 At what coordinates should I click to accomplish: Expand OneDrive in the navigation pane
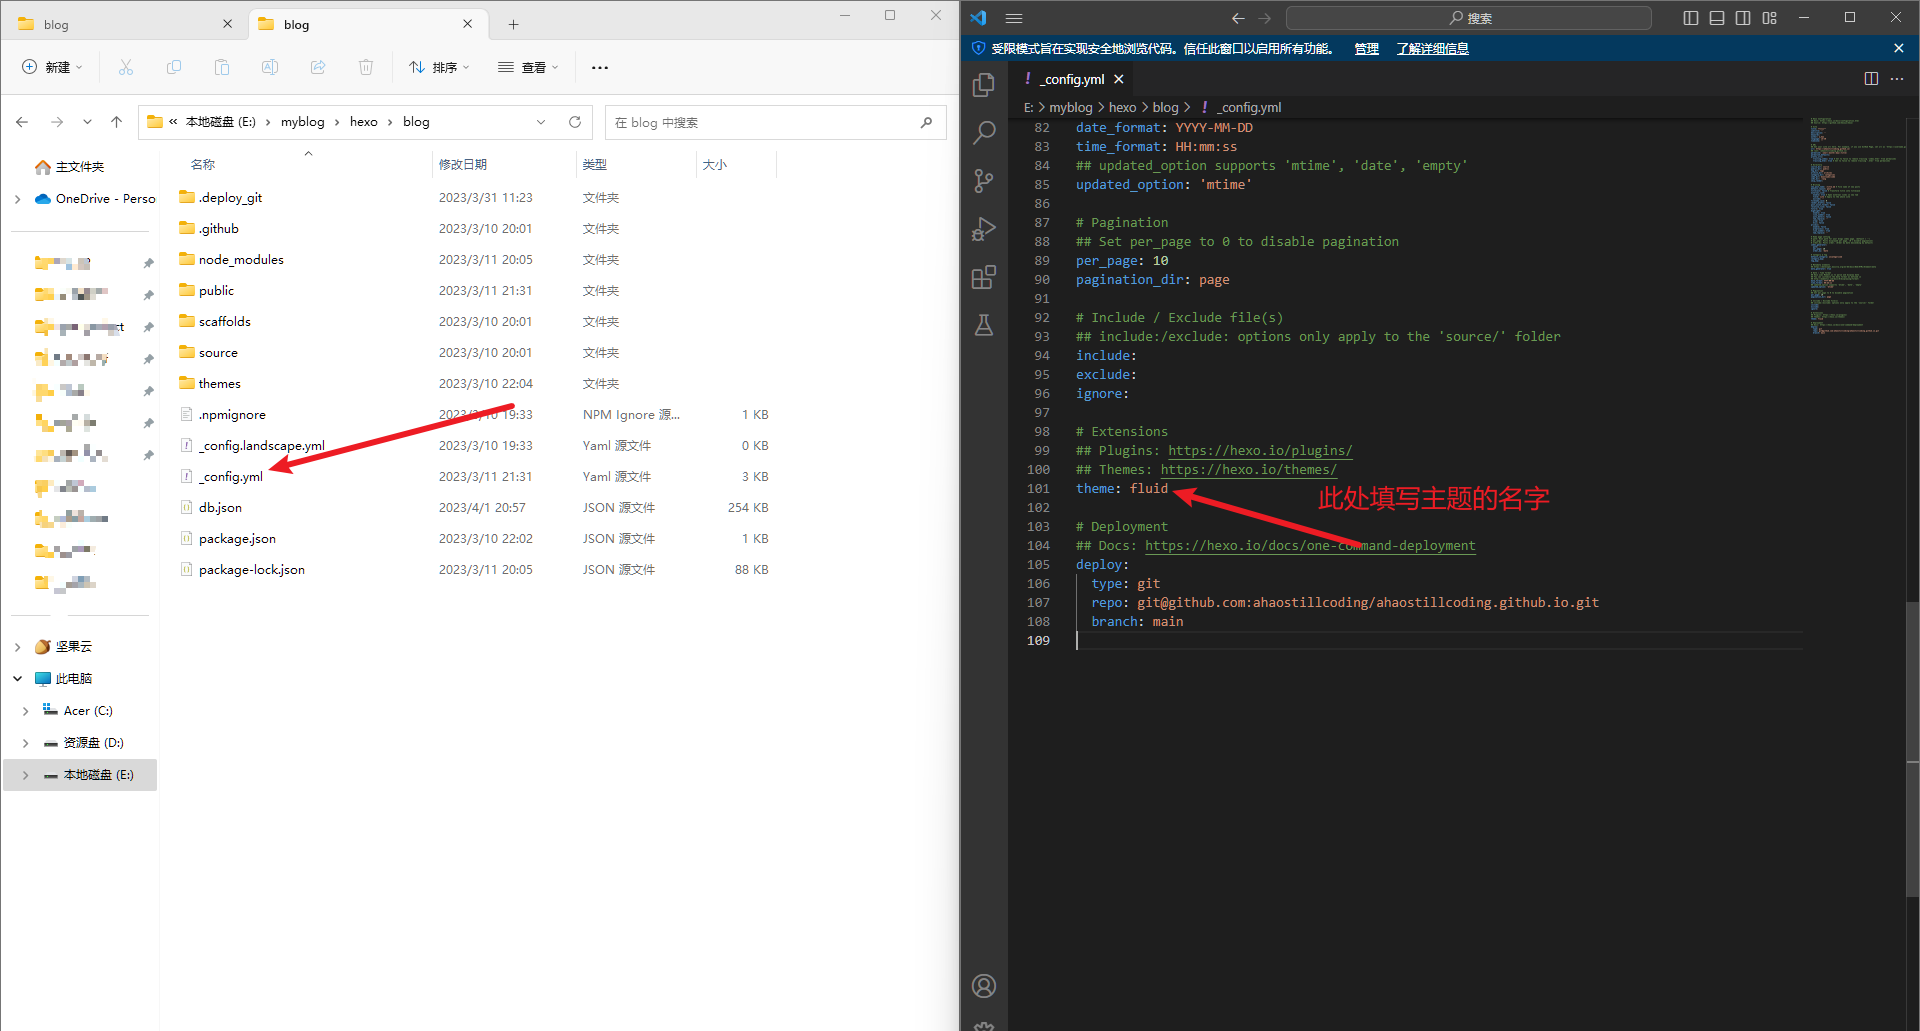[x=18, y=199]
